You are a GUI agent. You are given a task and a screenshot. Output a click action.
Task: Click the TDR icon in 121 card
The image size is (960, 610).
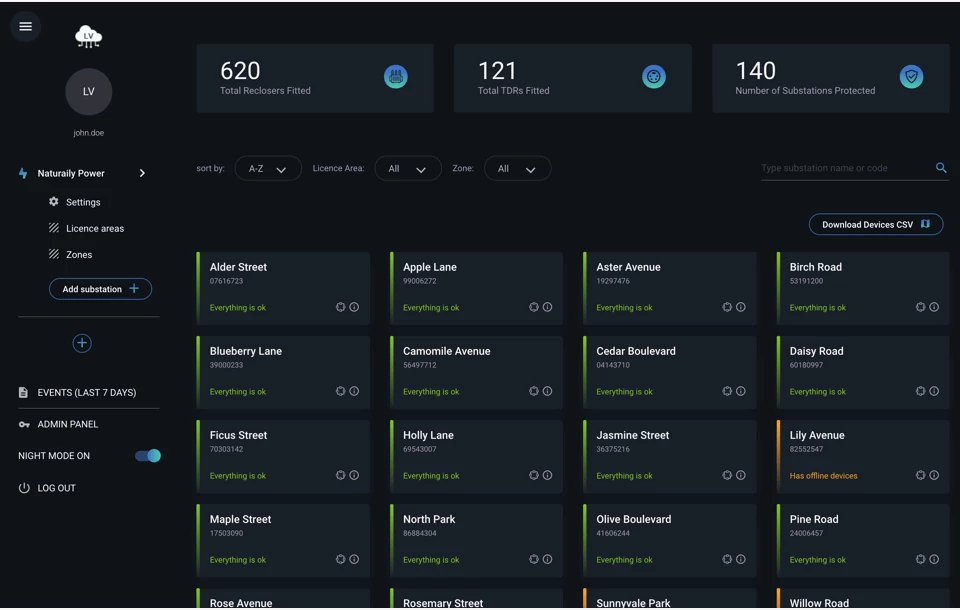[653, 77]
